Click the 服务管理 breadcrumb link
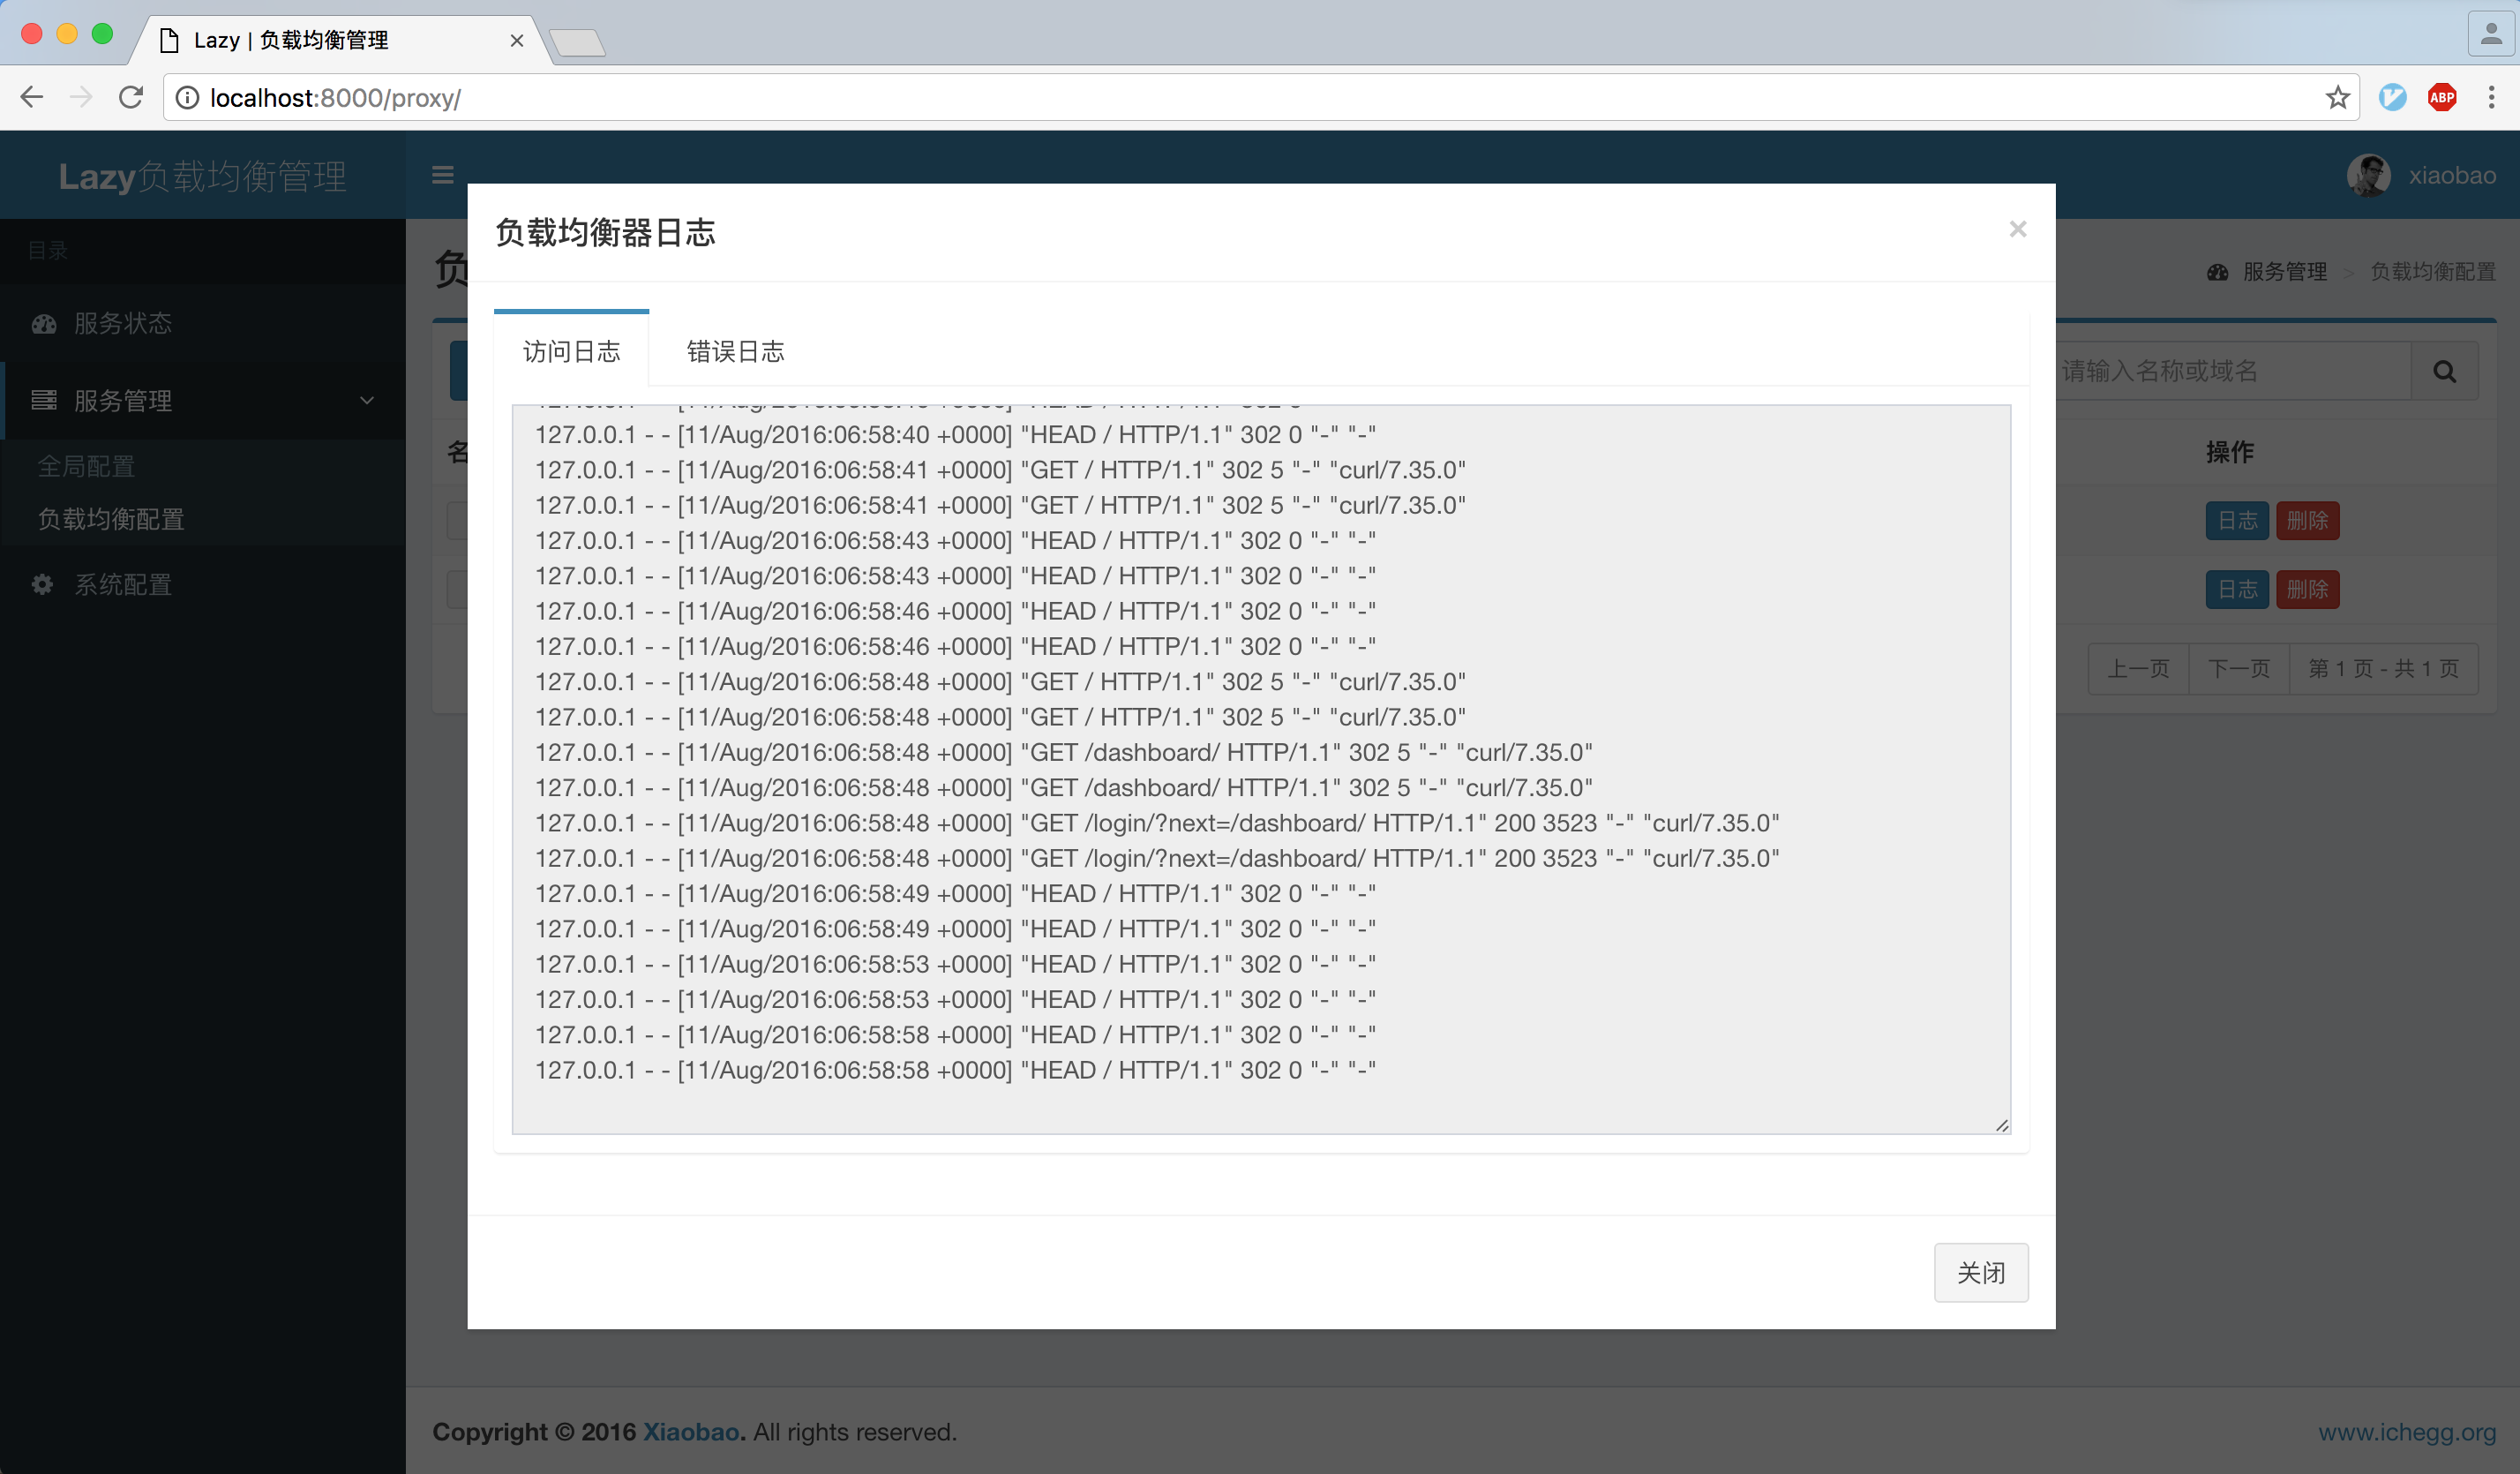 [2284, 271]
